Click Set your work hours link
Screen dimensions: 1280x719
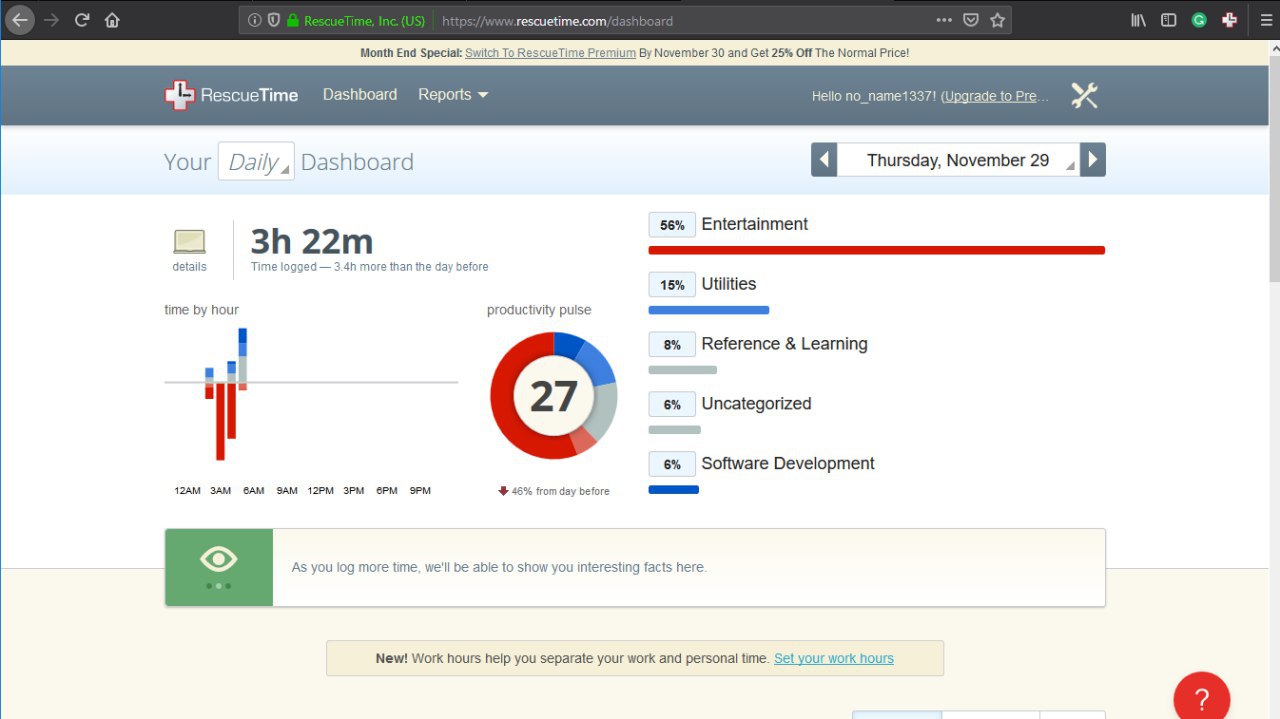tap(834, 658)
